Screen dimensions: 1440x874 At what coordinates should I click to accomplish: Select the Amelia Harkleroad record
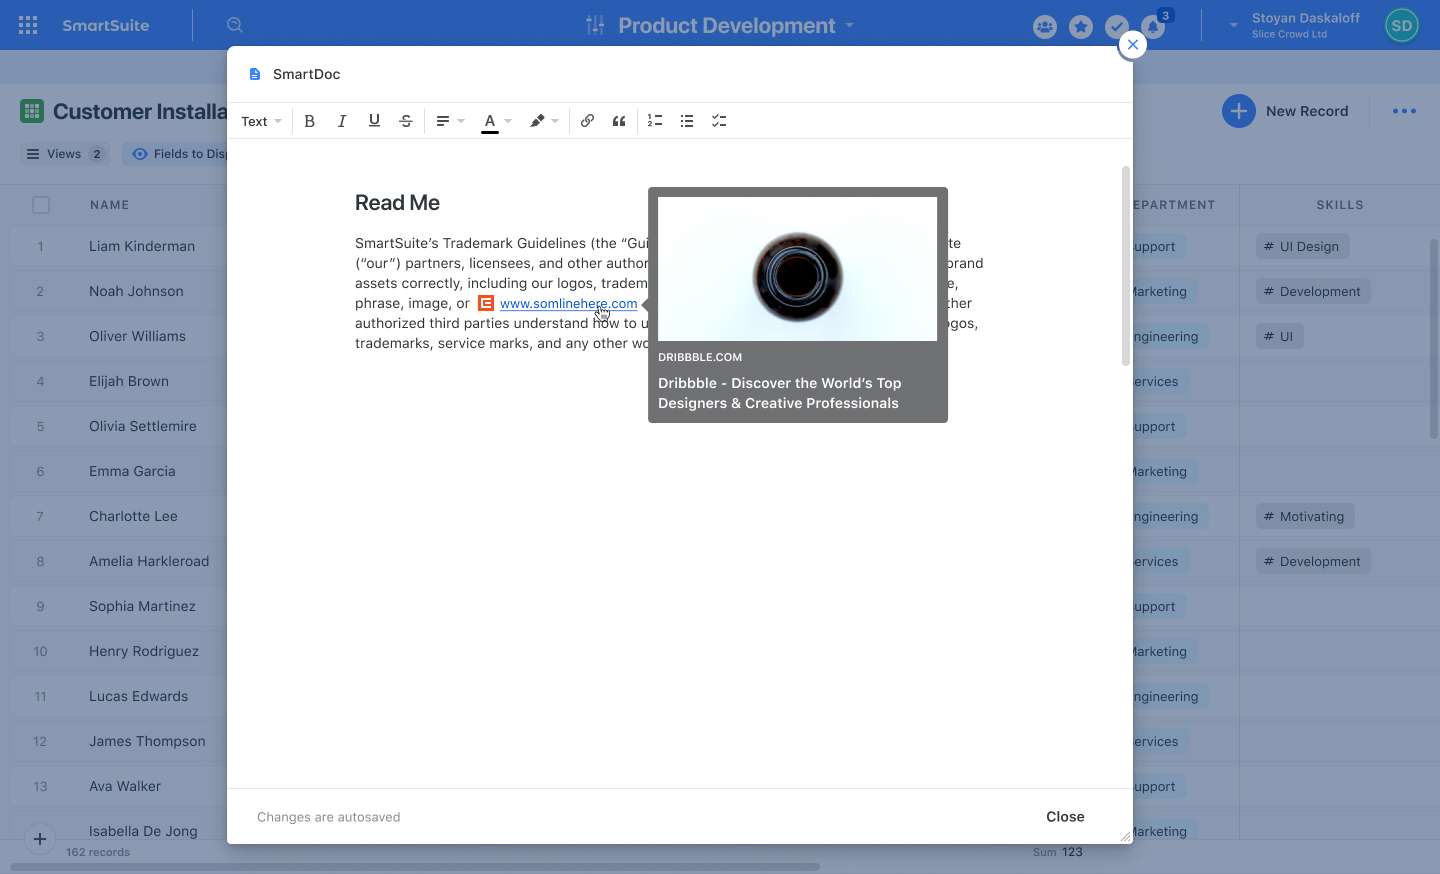tap(149, 561)
